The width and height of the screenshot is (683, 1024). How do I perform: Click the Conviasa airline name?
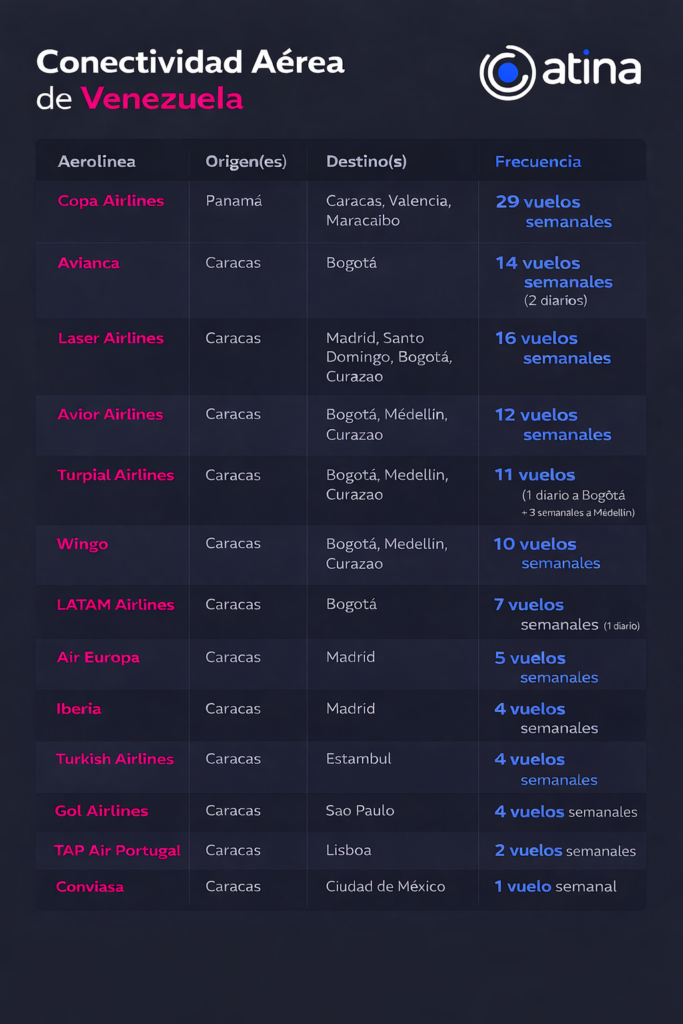[x=90, y=887]
